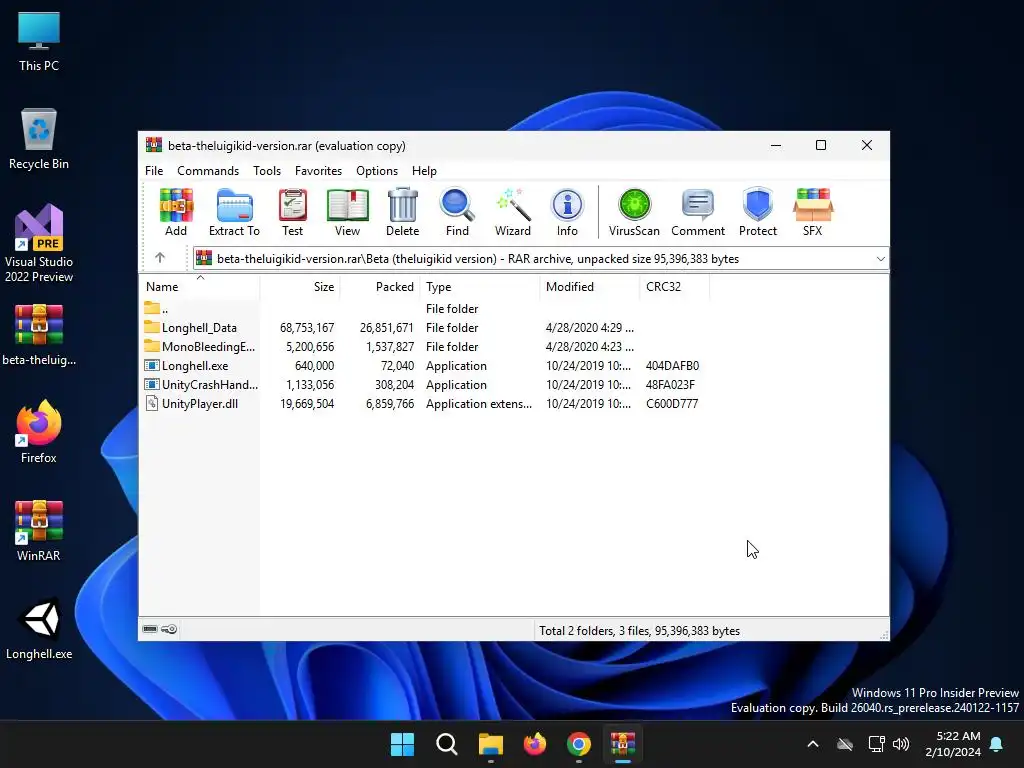Select Longhell.exe Unity icon on desktop
This screenshot has width=1024, height=768.
39,629
